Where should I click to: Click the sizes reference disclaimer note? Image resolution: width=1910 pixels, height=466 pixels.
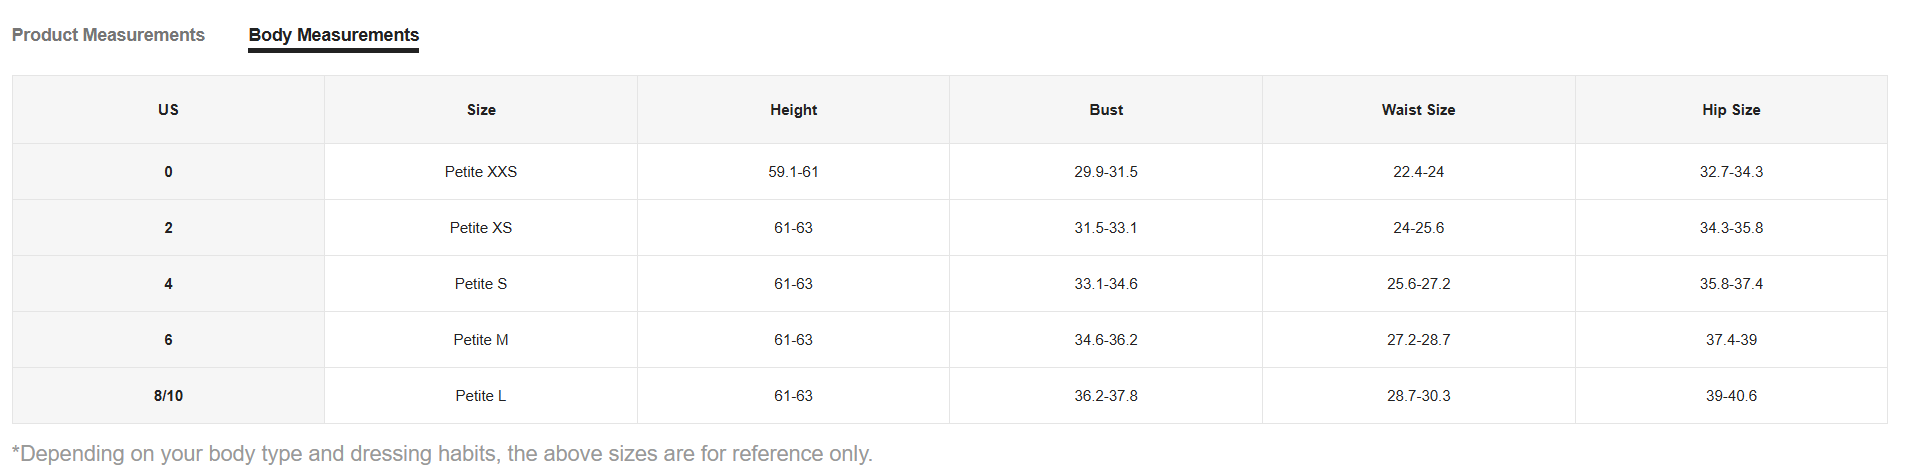(442, 454)
